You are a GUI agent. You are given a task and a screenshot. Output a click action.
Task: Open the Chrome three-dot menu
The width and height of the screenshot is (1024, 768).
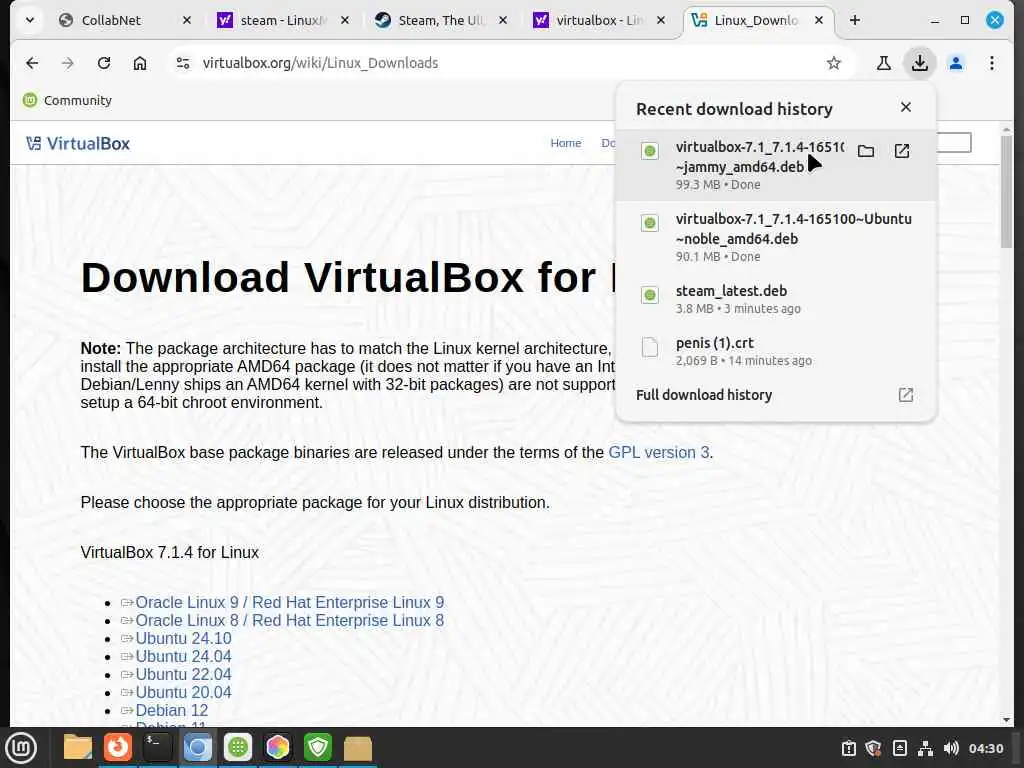(x=991, y=63)
